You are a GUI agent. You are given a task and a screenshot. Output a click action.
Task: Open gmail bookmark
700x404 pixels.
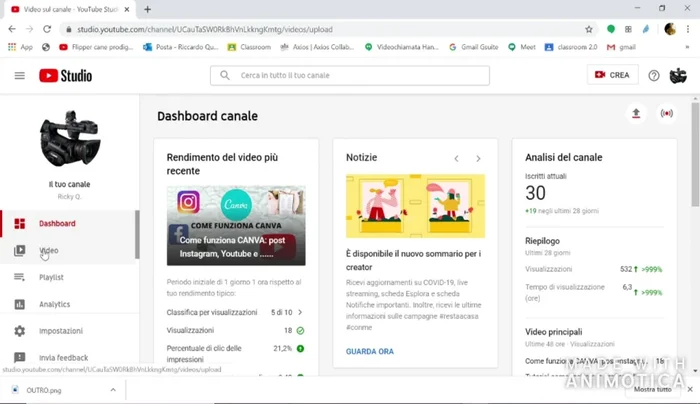pos(621,47)
